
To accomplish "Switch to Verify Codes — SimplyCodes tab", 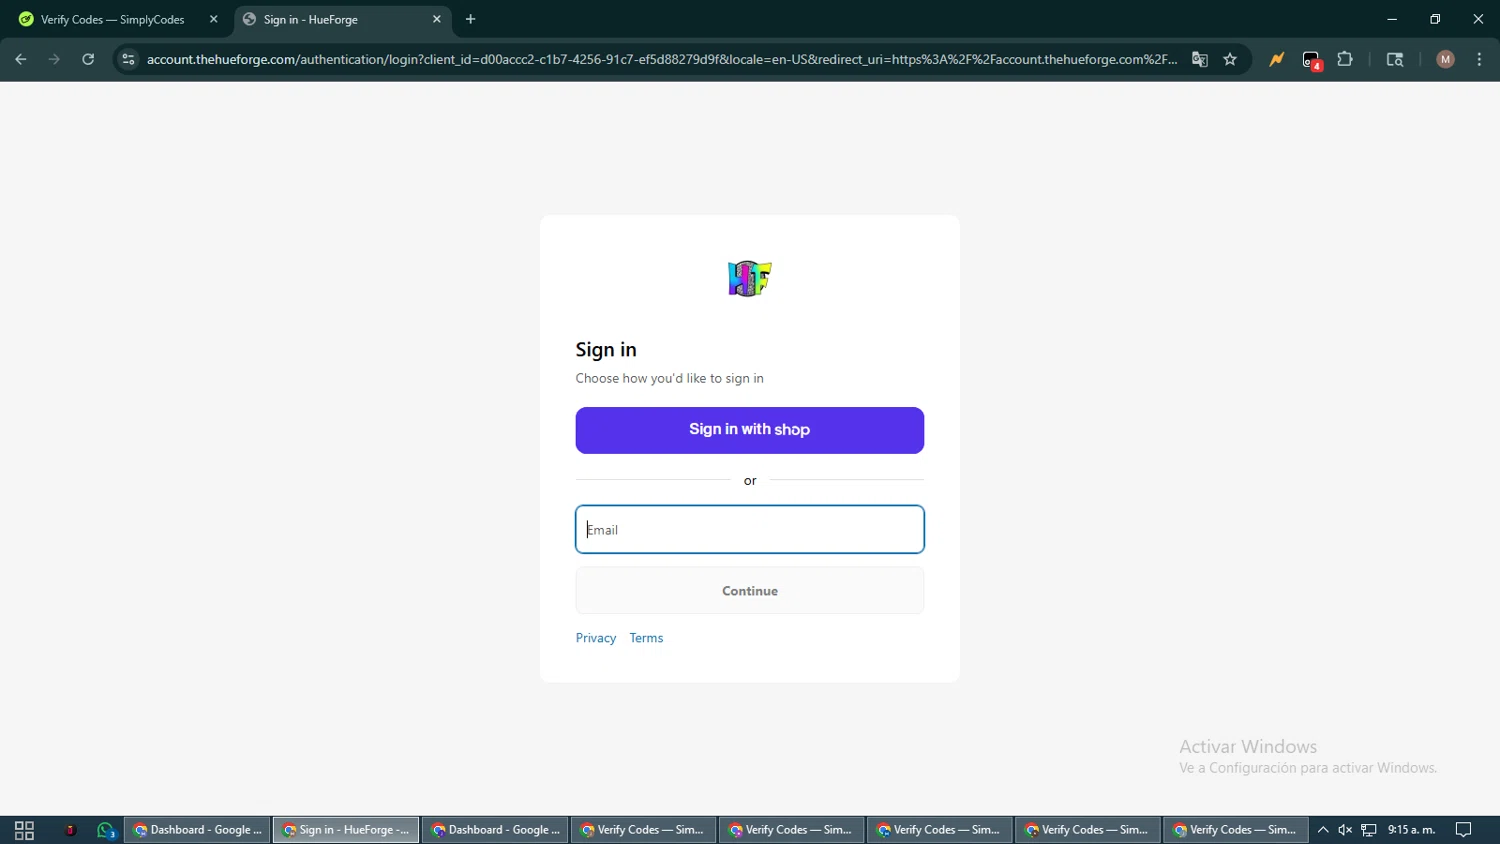I will pyautogui.click(x=112, y=19).
